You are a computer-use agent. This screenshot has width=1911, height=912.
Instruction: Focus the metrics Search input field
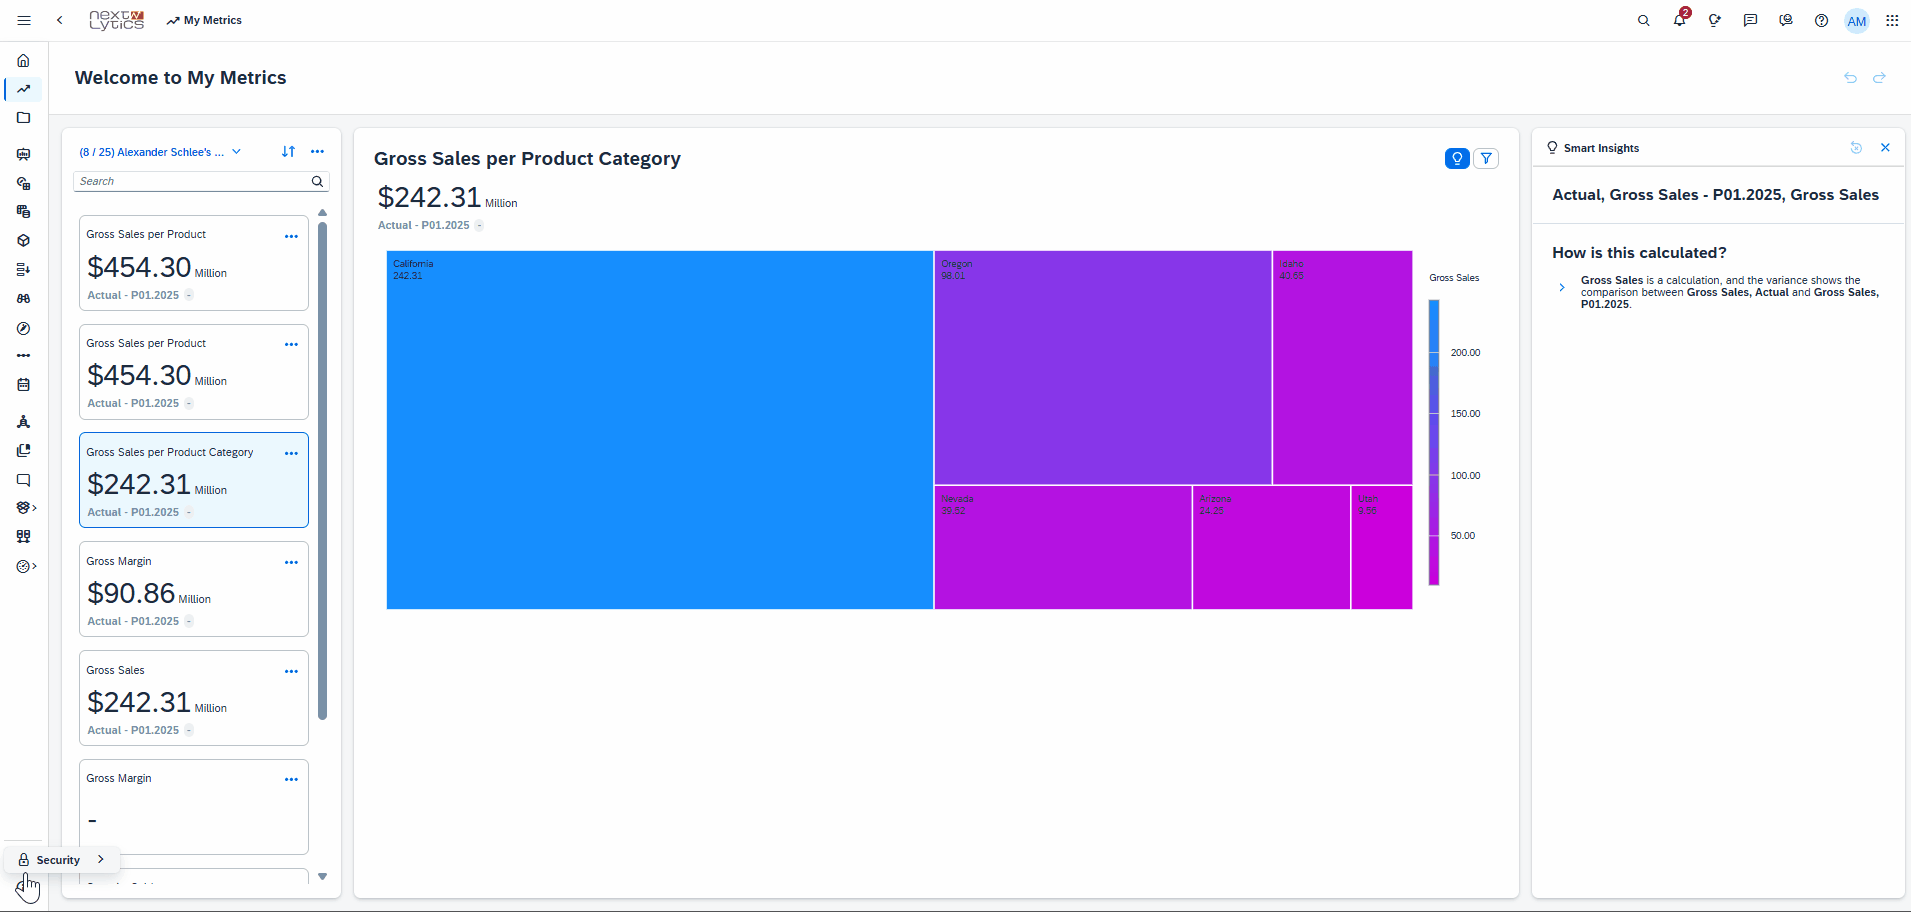193,181
